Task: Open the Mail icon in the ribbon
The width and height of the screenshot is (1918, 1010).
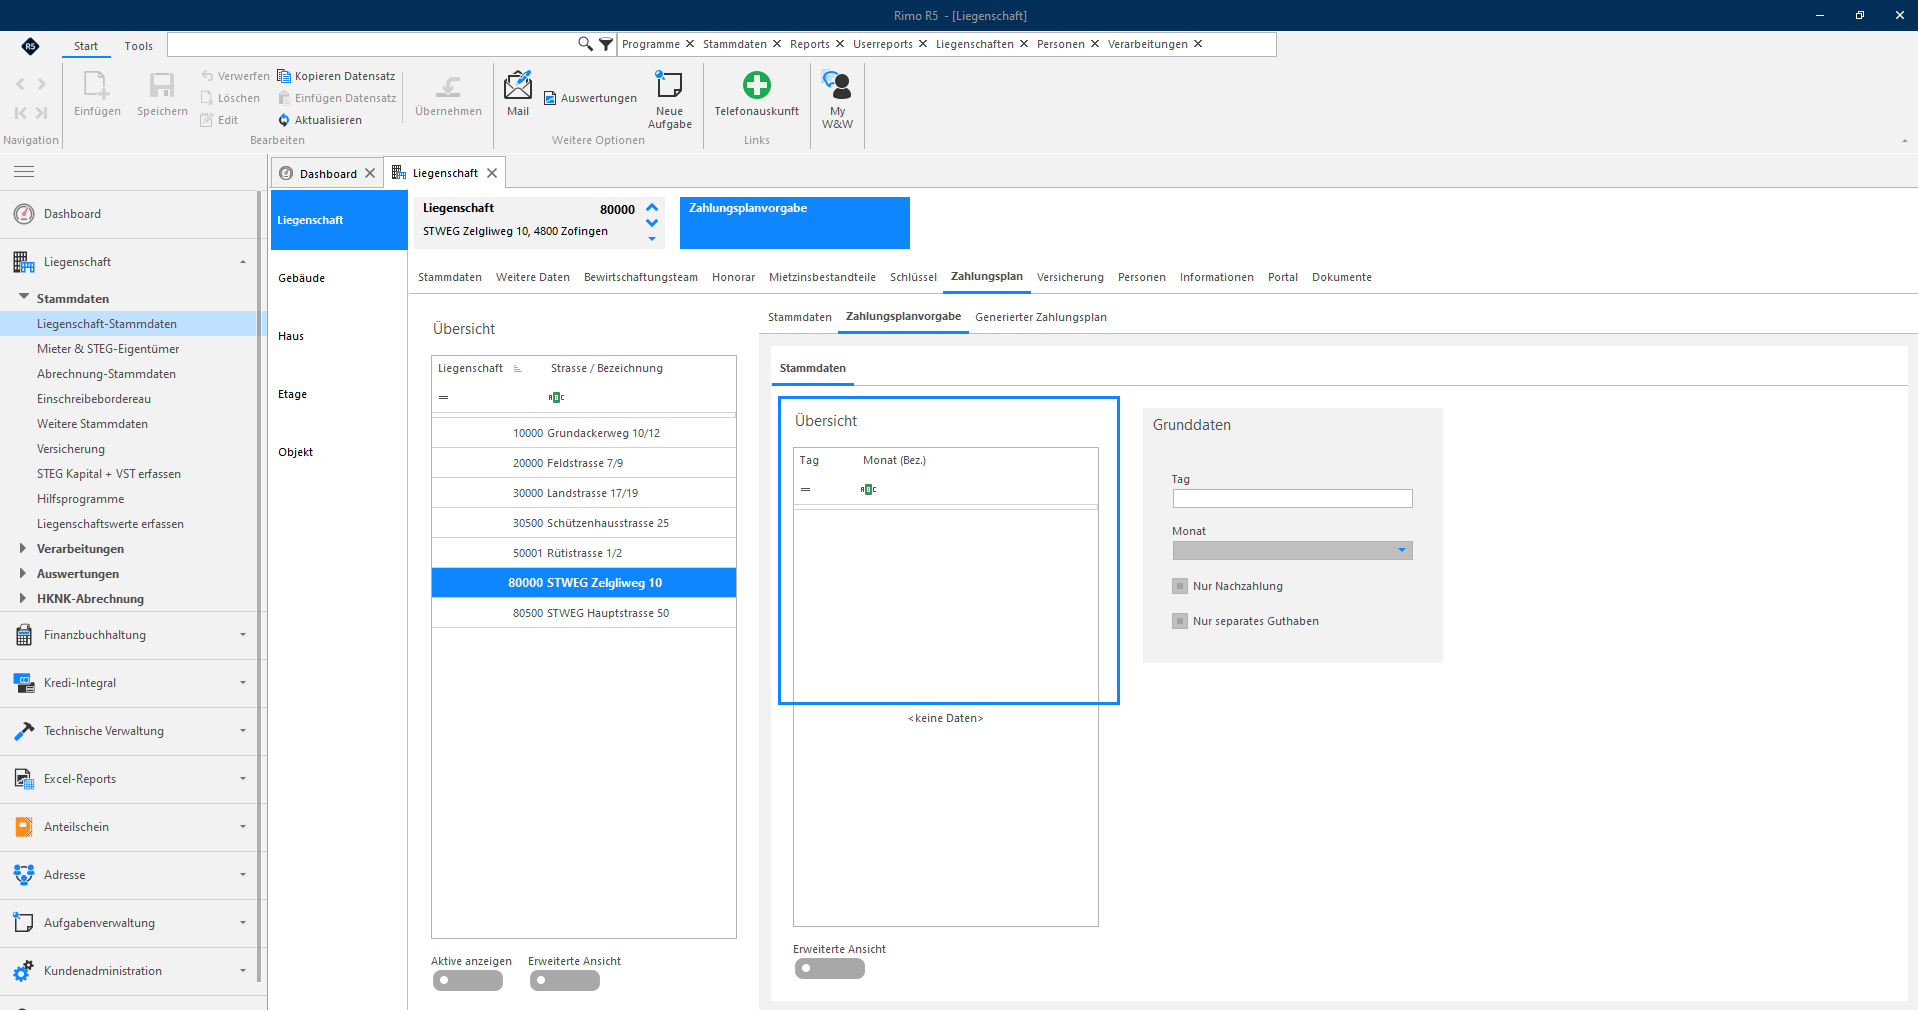Action: [x=518, y=86]
